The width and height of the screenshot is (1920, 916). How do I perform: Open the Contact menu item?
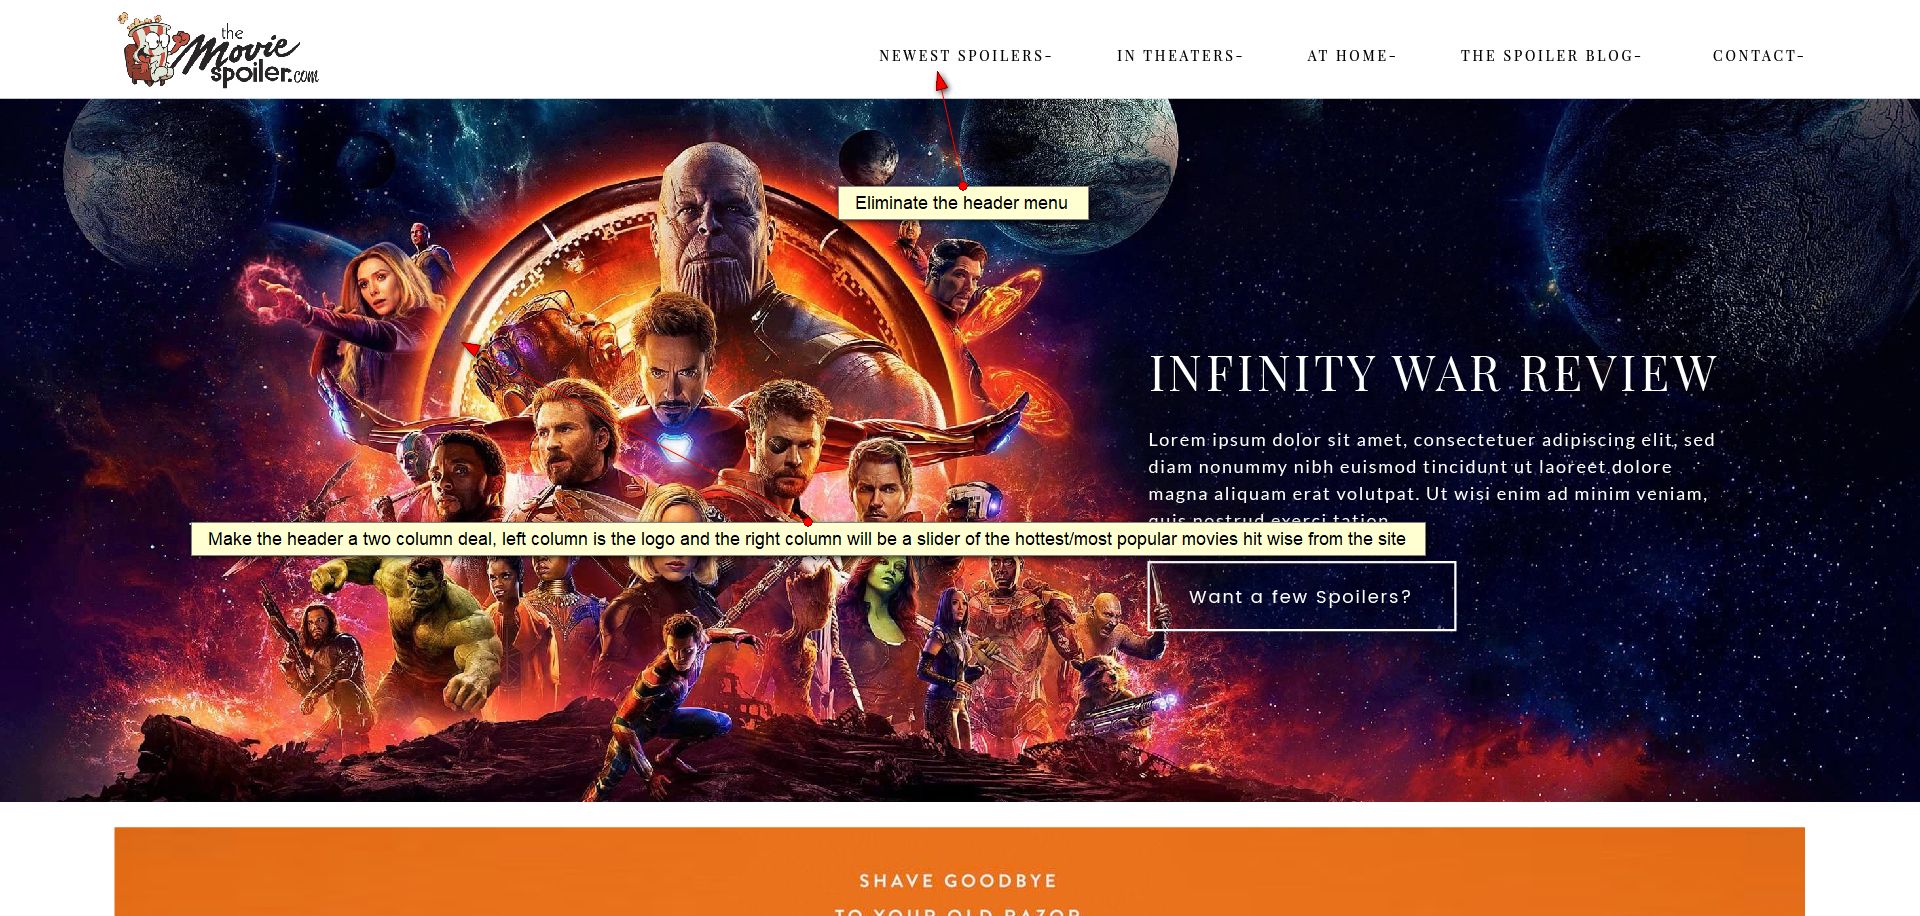click(1758, 56)
